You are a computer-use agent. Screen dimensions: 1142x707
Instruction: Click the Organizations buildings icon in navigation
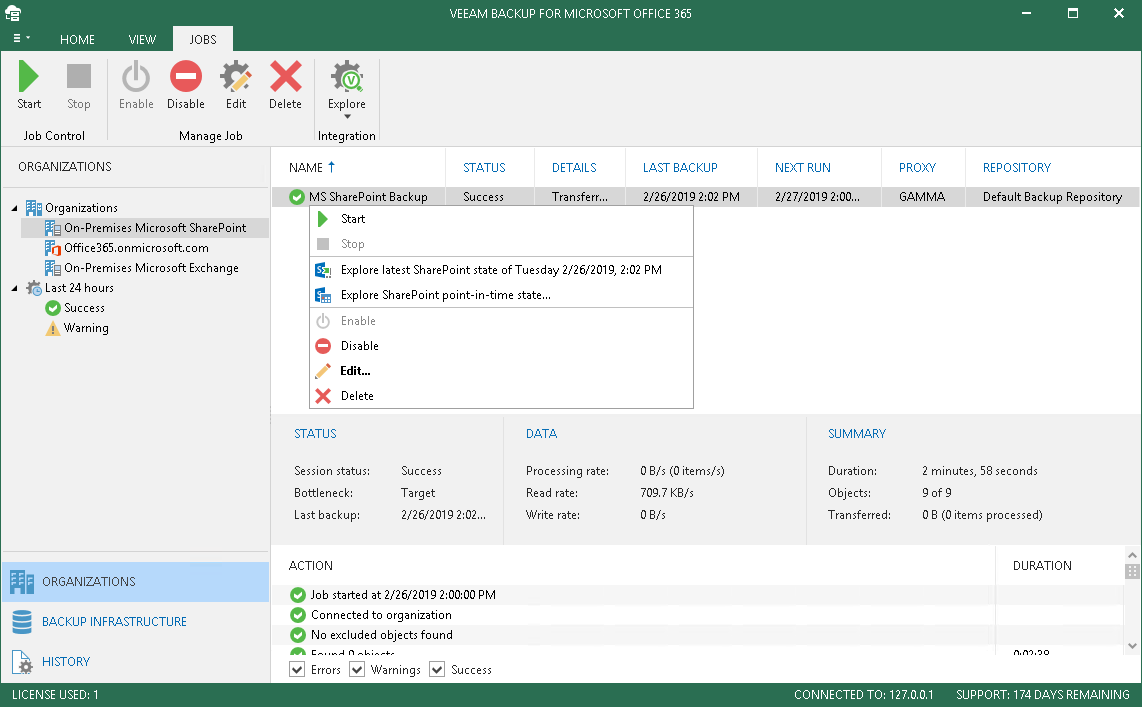[x=22, y=582]
